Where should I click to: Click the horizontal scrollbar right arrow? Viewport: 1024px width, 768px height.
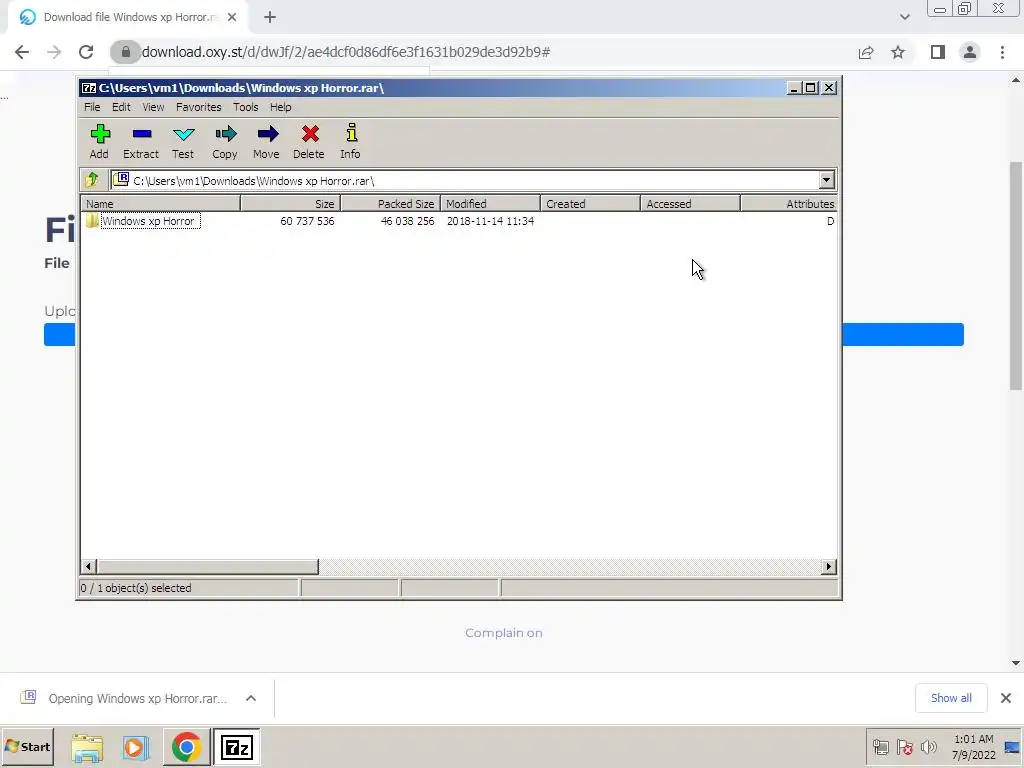click(829, 566)
